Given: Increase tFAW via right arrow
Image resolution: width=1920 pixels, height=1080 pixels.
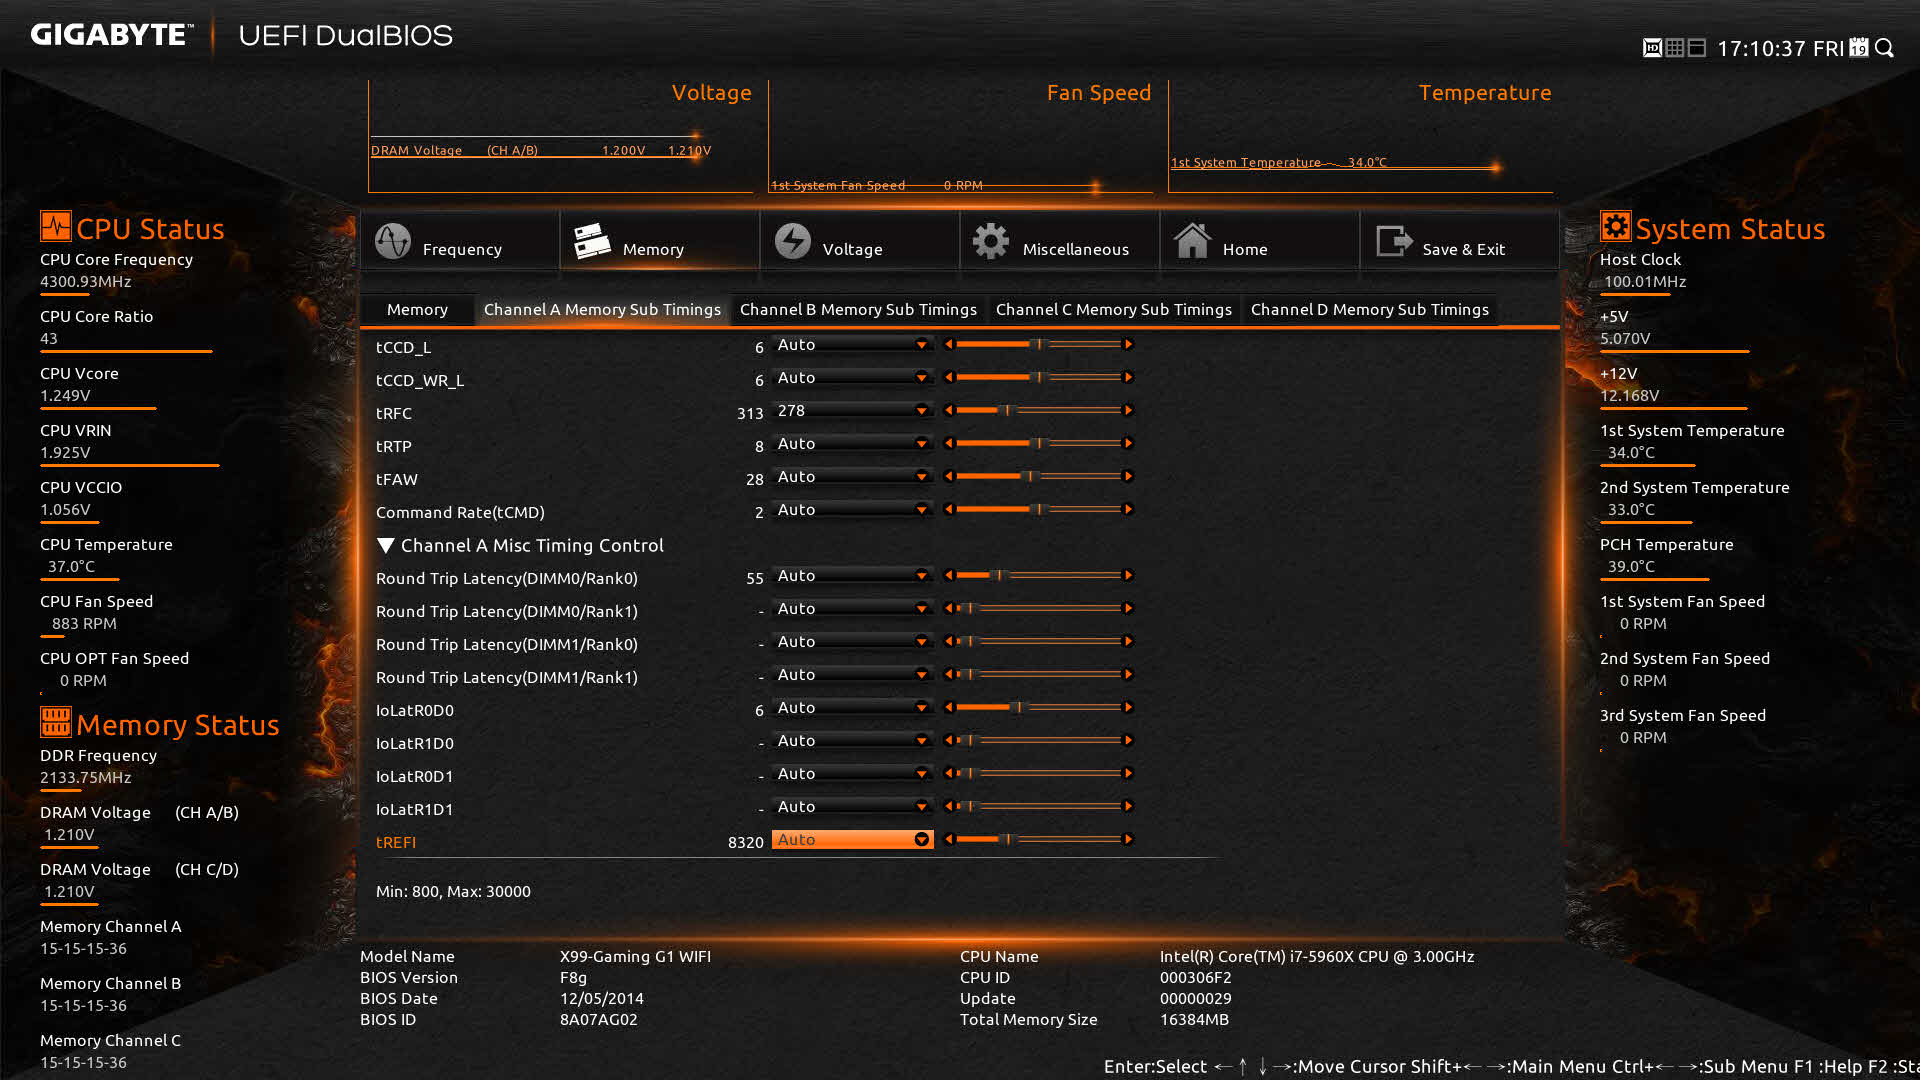Looking at the screenshot, I should pos(1128,476).
